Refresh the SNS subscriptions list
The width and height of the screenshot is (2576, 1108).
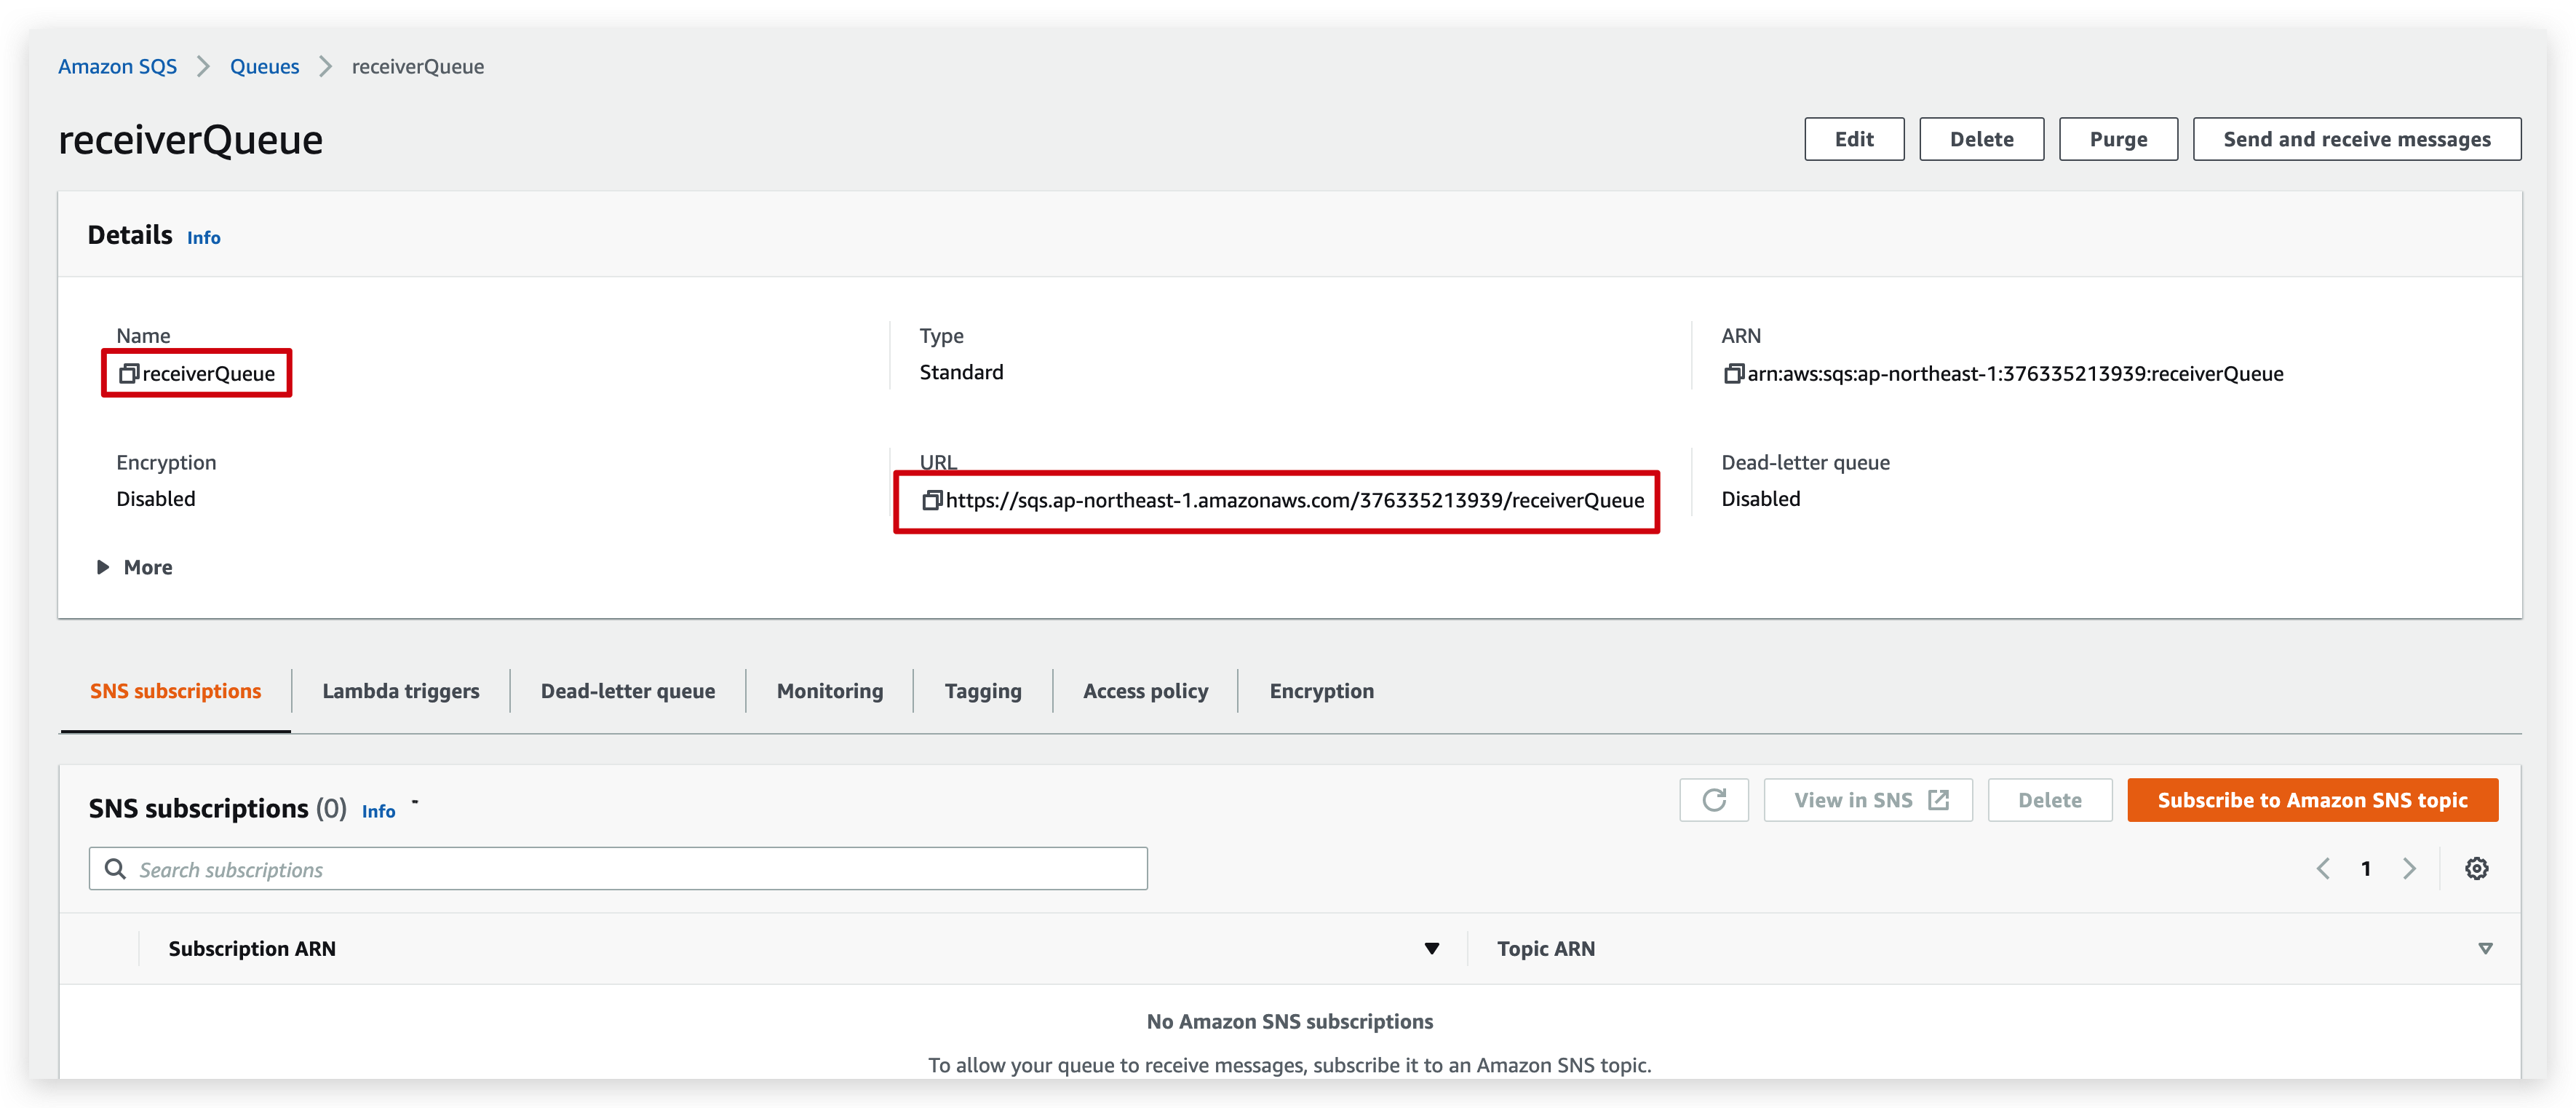tap(1713, 800)
